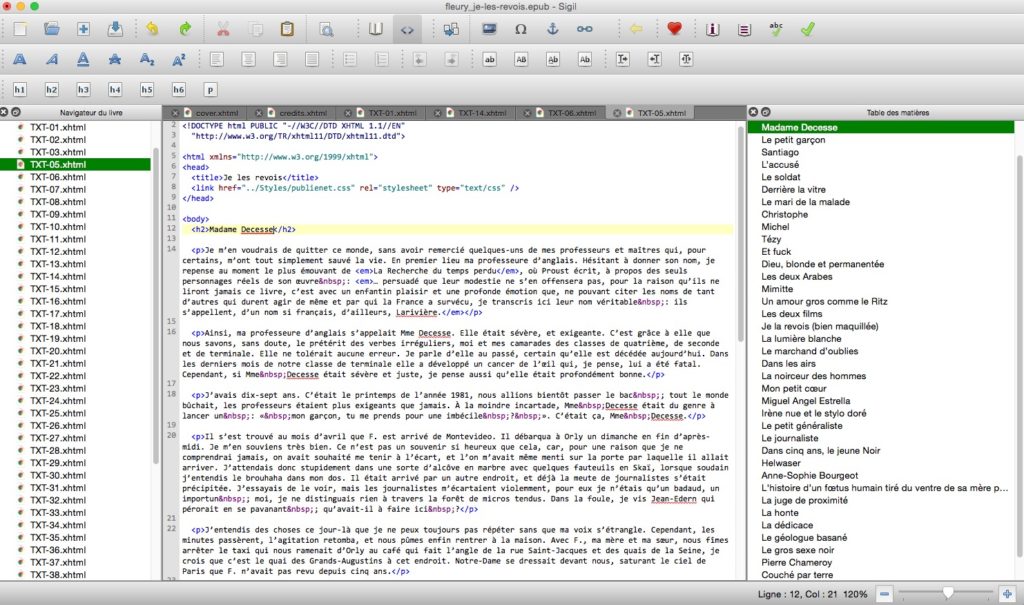
Task: Select TXT-12.xhtml in the book browser
Action: coord(58,252)
